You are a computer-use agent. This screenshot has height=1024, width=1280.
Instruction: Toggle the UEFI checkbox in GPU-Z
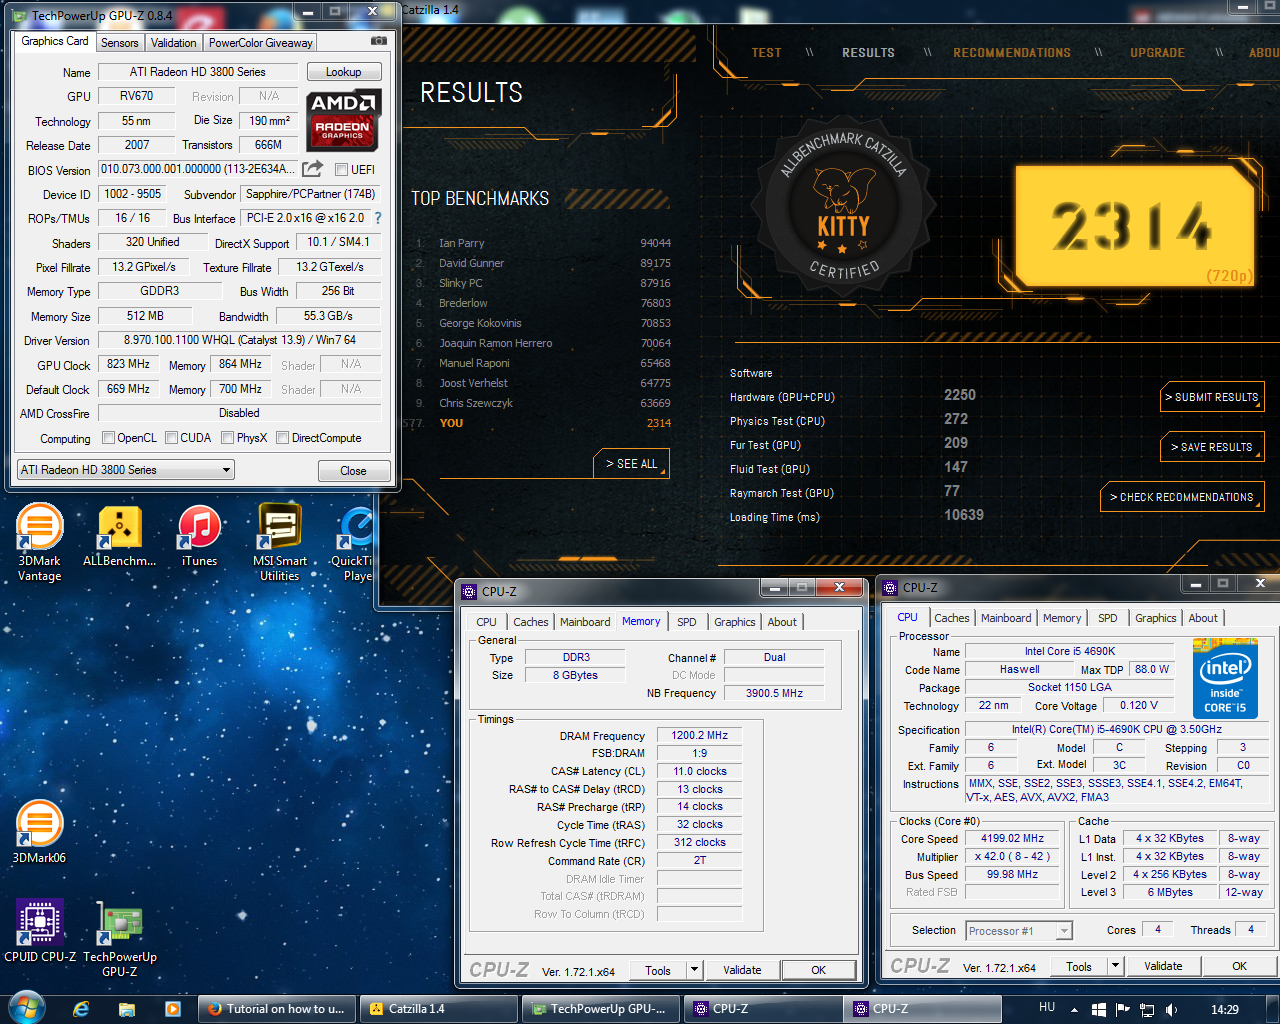coord(341,169)
